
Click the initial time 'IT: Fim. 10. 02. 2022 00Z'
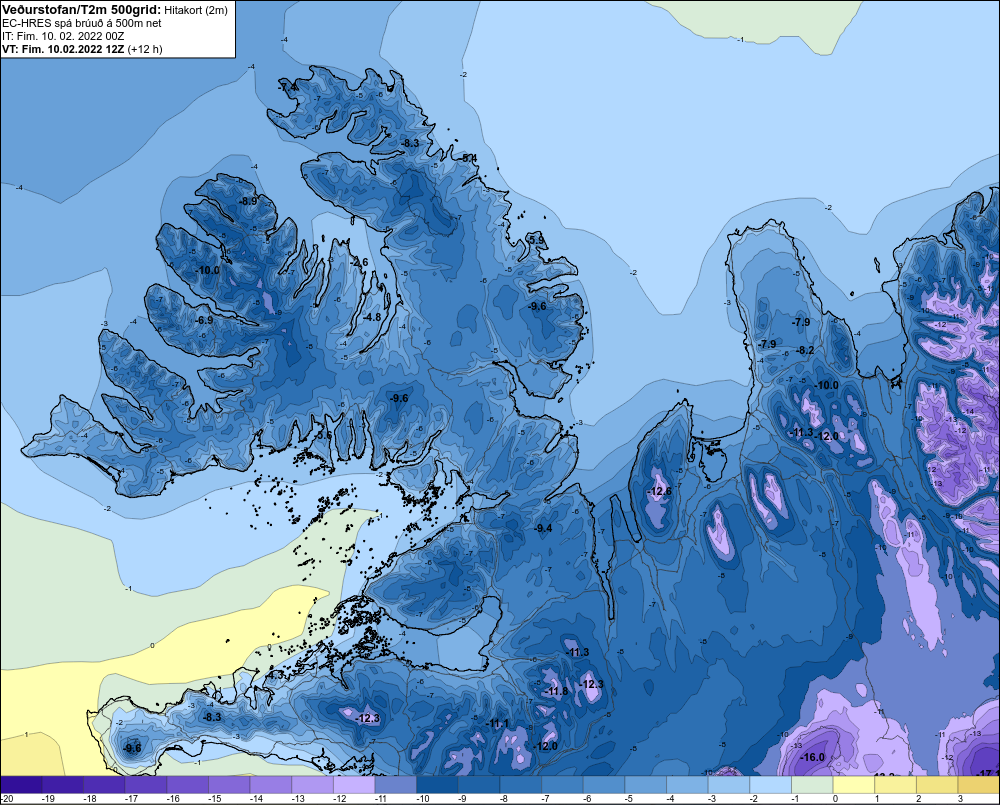pos(63,36)
